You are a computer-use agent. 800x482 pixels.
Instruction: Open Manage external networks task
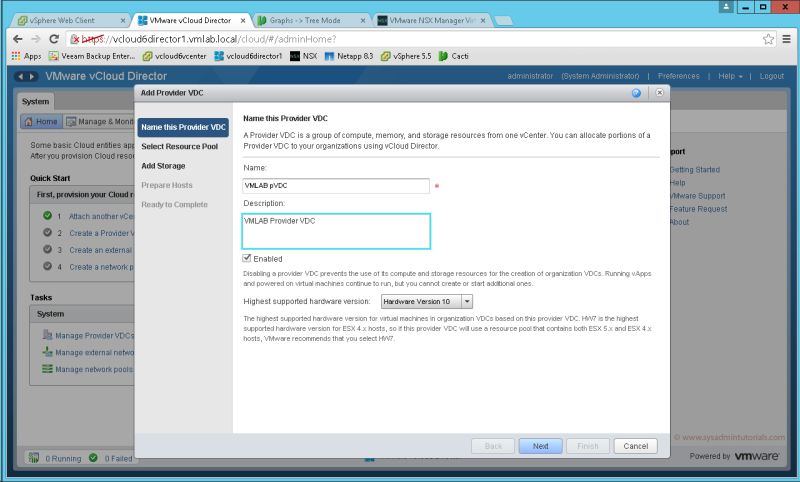94,352
